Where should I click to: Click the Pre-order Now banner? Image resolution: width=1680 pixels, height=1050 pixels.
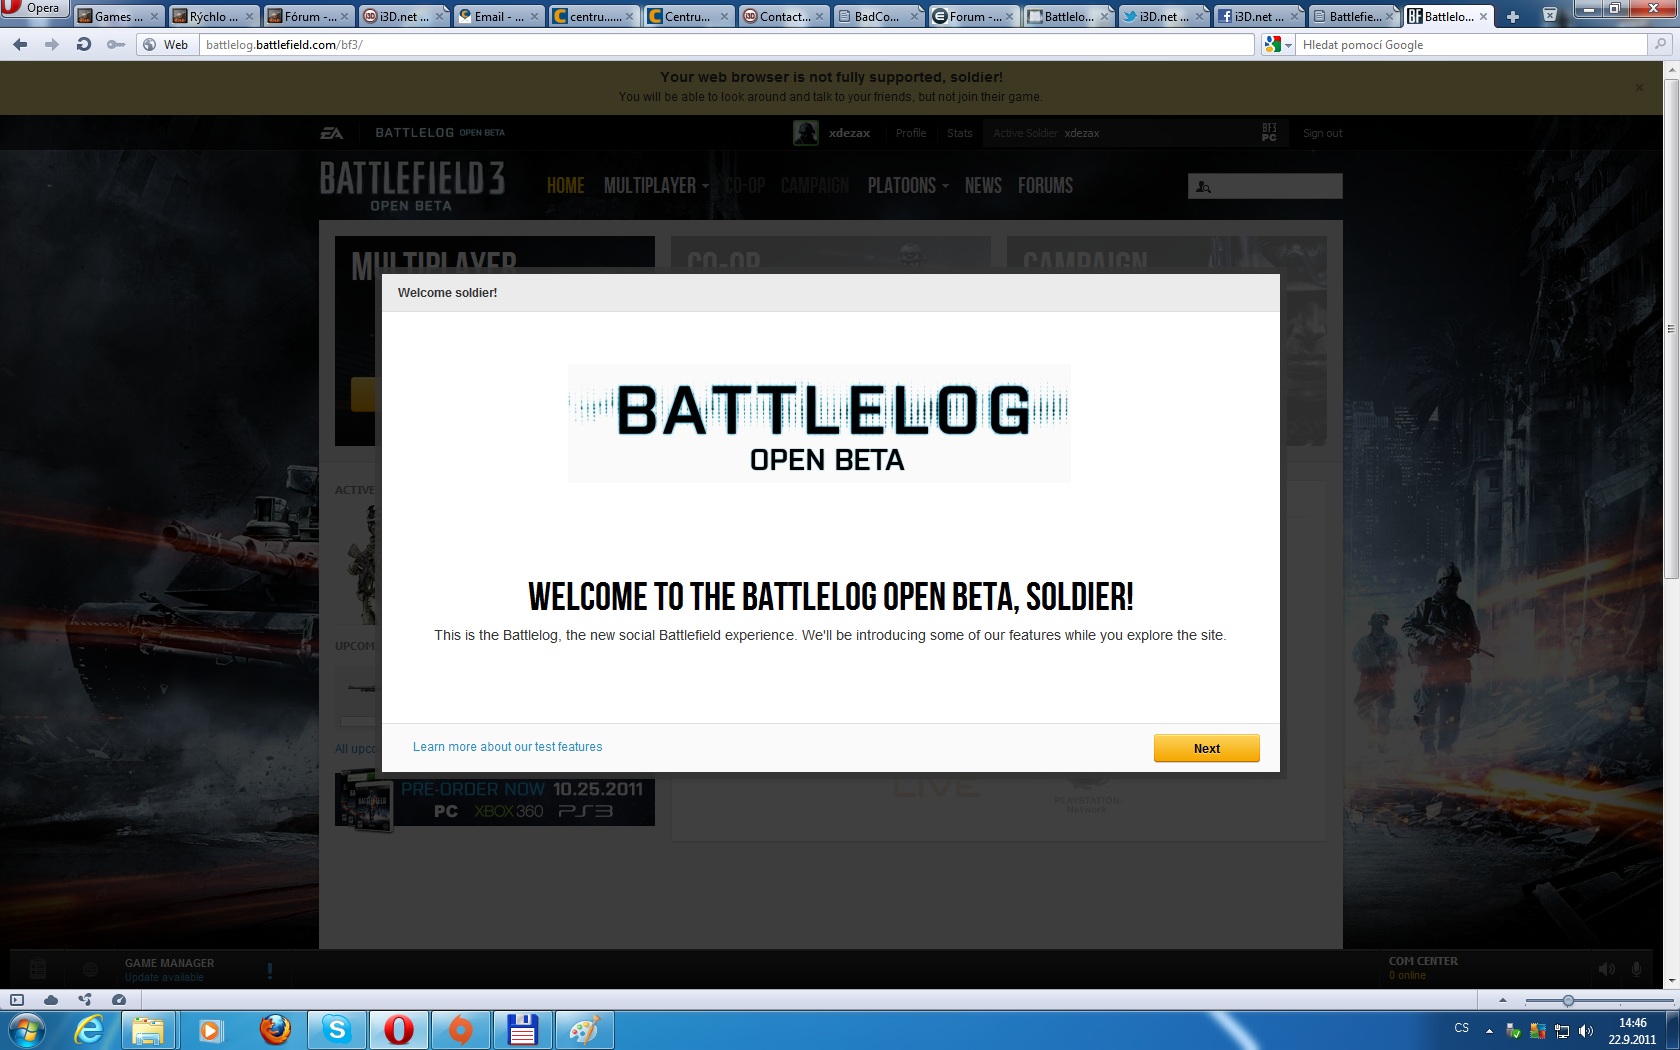click(495, 802)
